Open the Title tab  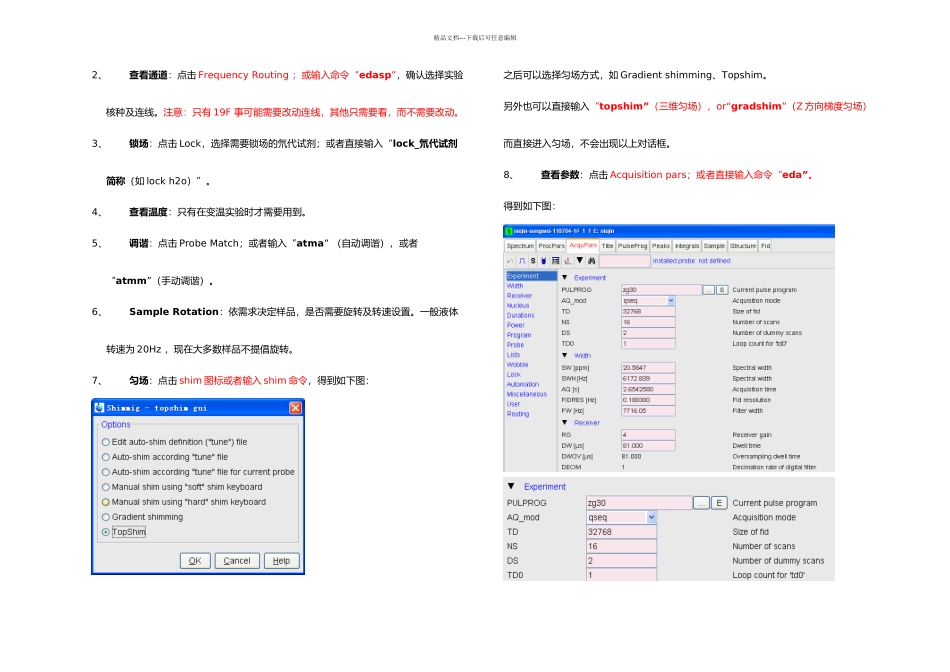608,246
